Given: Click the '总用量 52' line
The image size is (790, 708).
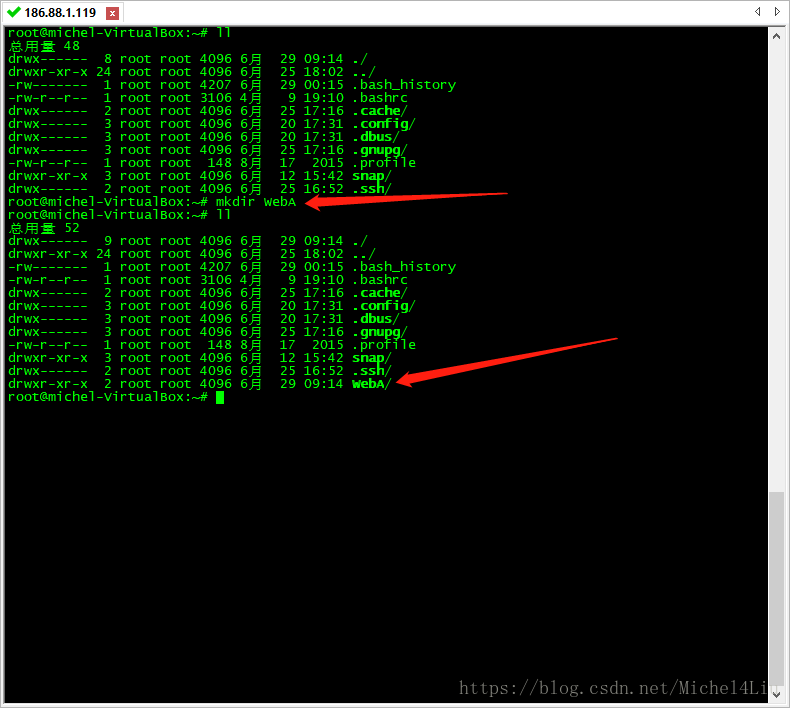Looking at the screenshot, I should 44,228.
